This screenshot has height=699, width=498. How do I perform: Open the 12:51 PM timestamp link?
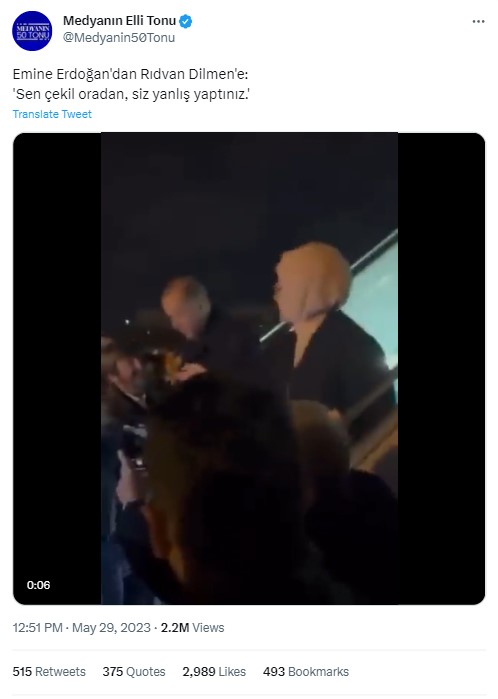pyautogui.click(x=37, y=628)
